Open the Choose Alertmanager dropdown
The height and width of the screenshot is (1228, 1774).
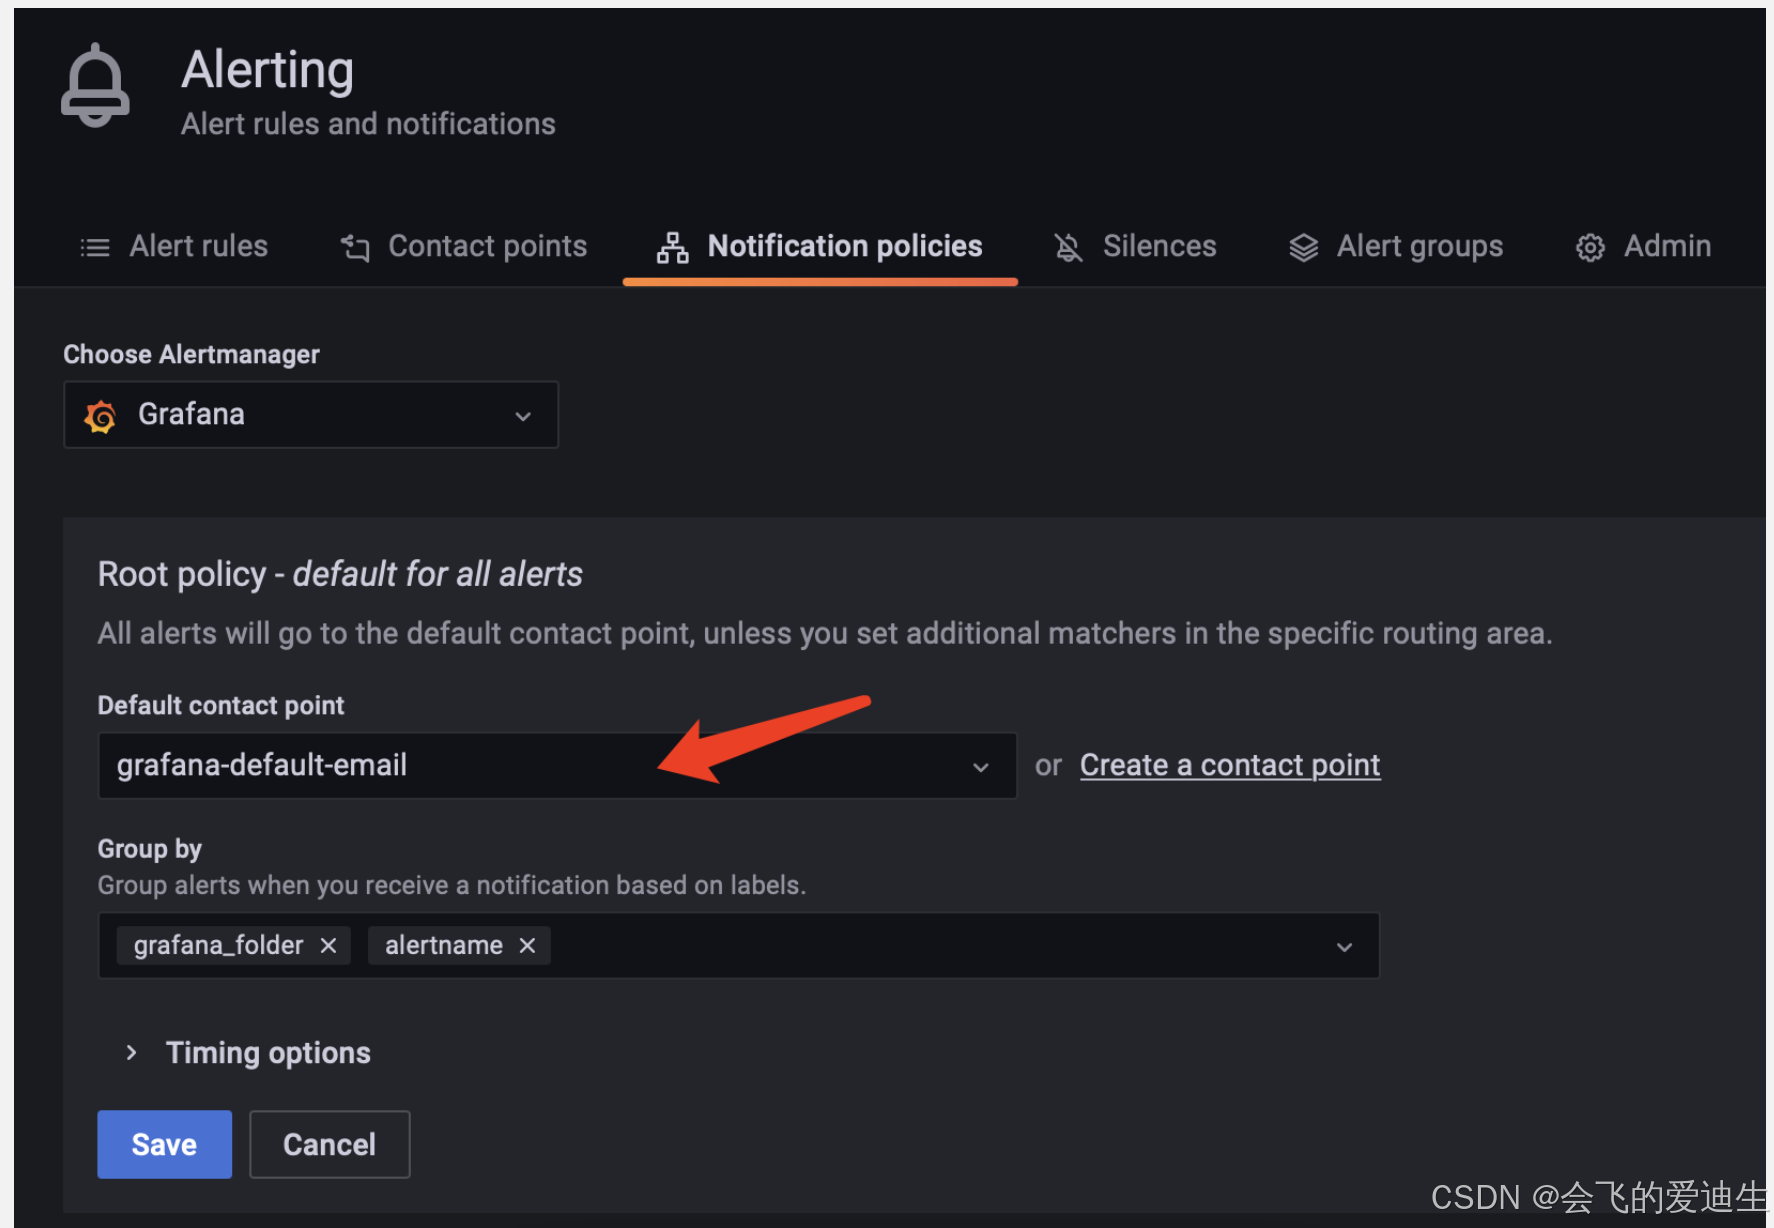coord(311,415)
